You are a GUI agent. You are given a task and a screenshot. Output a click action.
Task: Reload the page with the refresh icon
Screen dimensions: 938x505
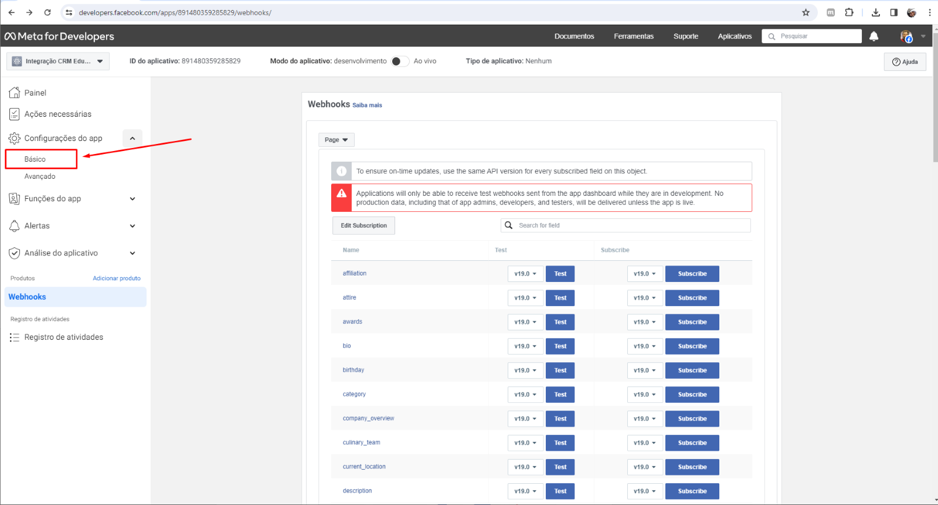point(47,12)
